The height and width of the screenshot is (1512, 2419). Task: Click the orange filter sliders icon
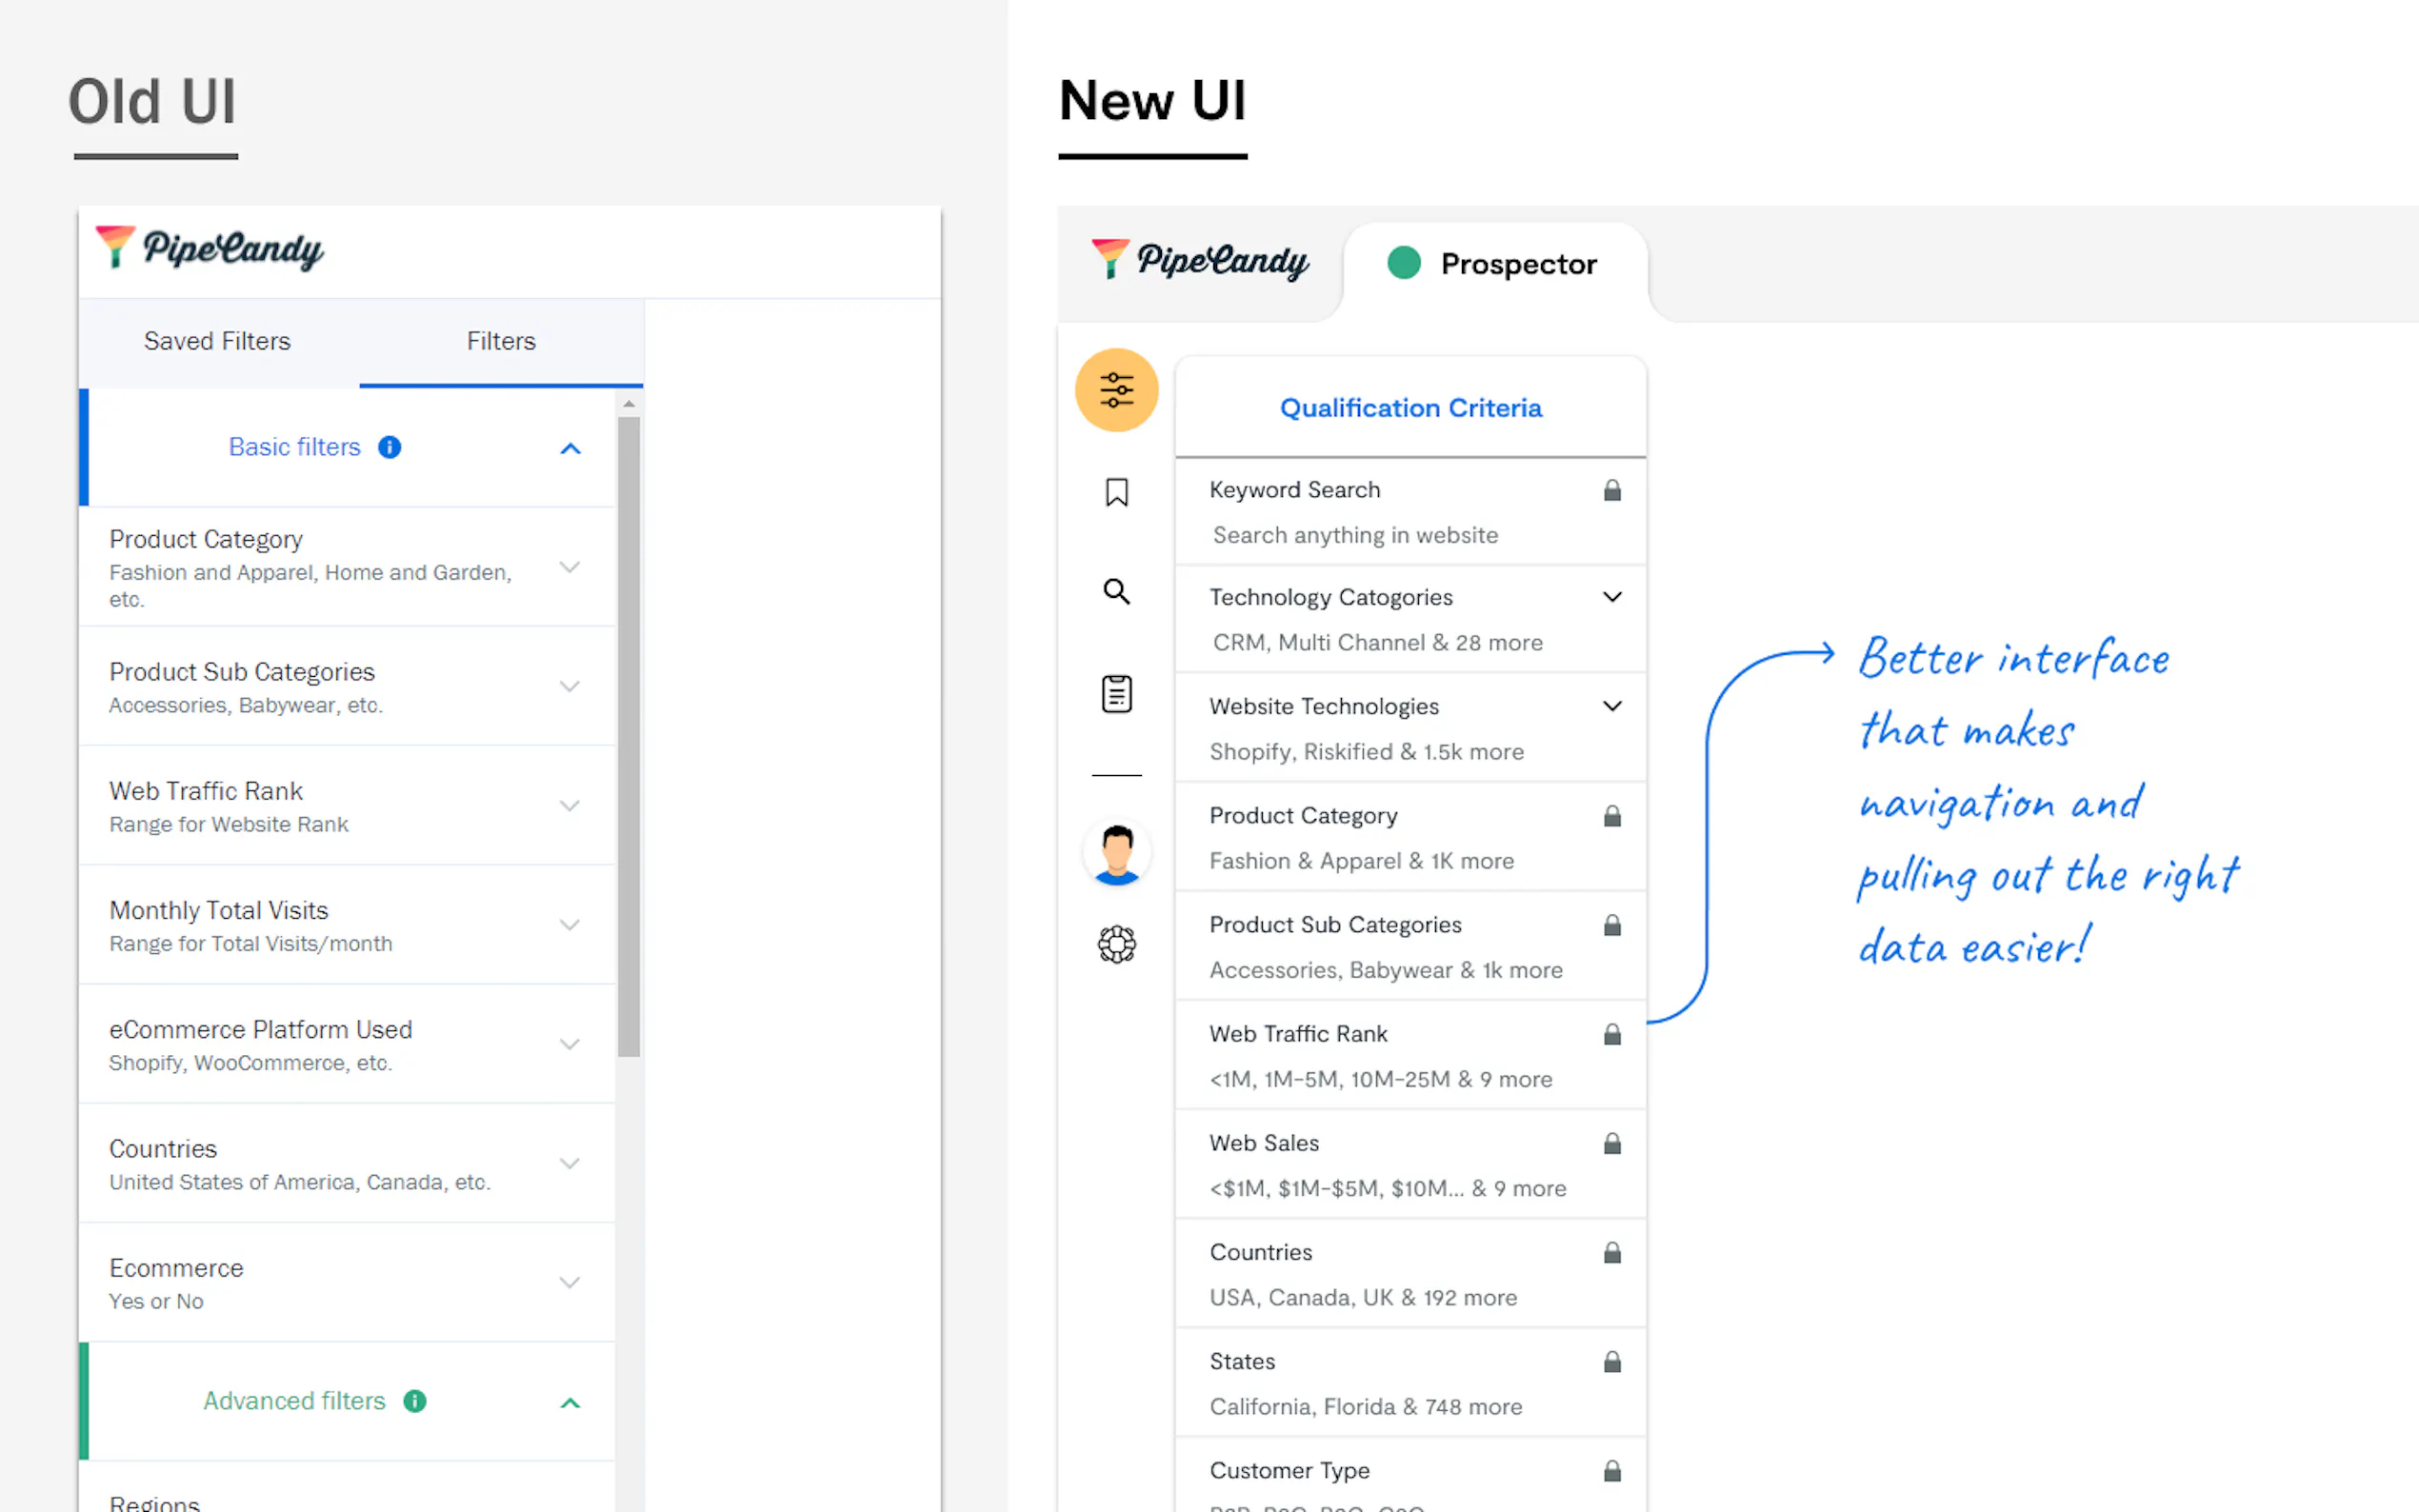pyautogui.click(x=1116, y=390)
